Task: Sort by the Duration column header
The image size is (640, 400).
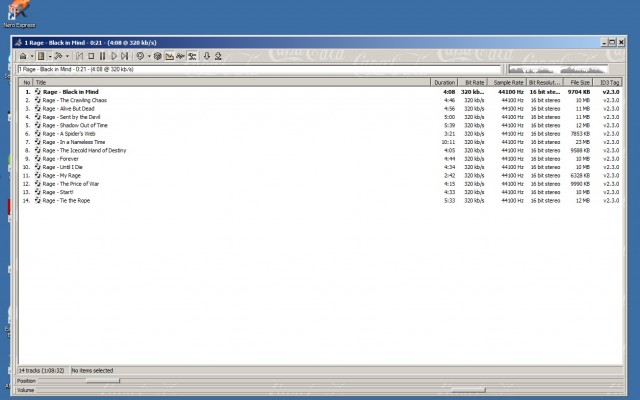Action: (x=444, y=82)
